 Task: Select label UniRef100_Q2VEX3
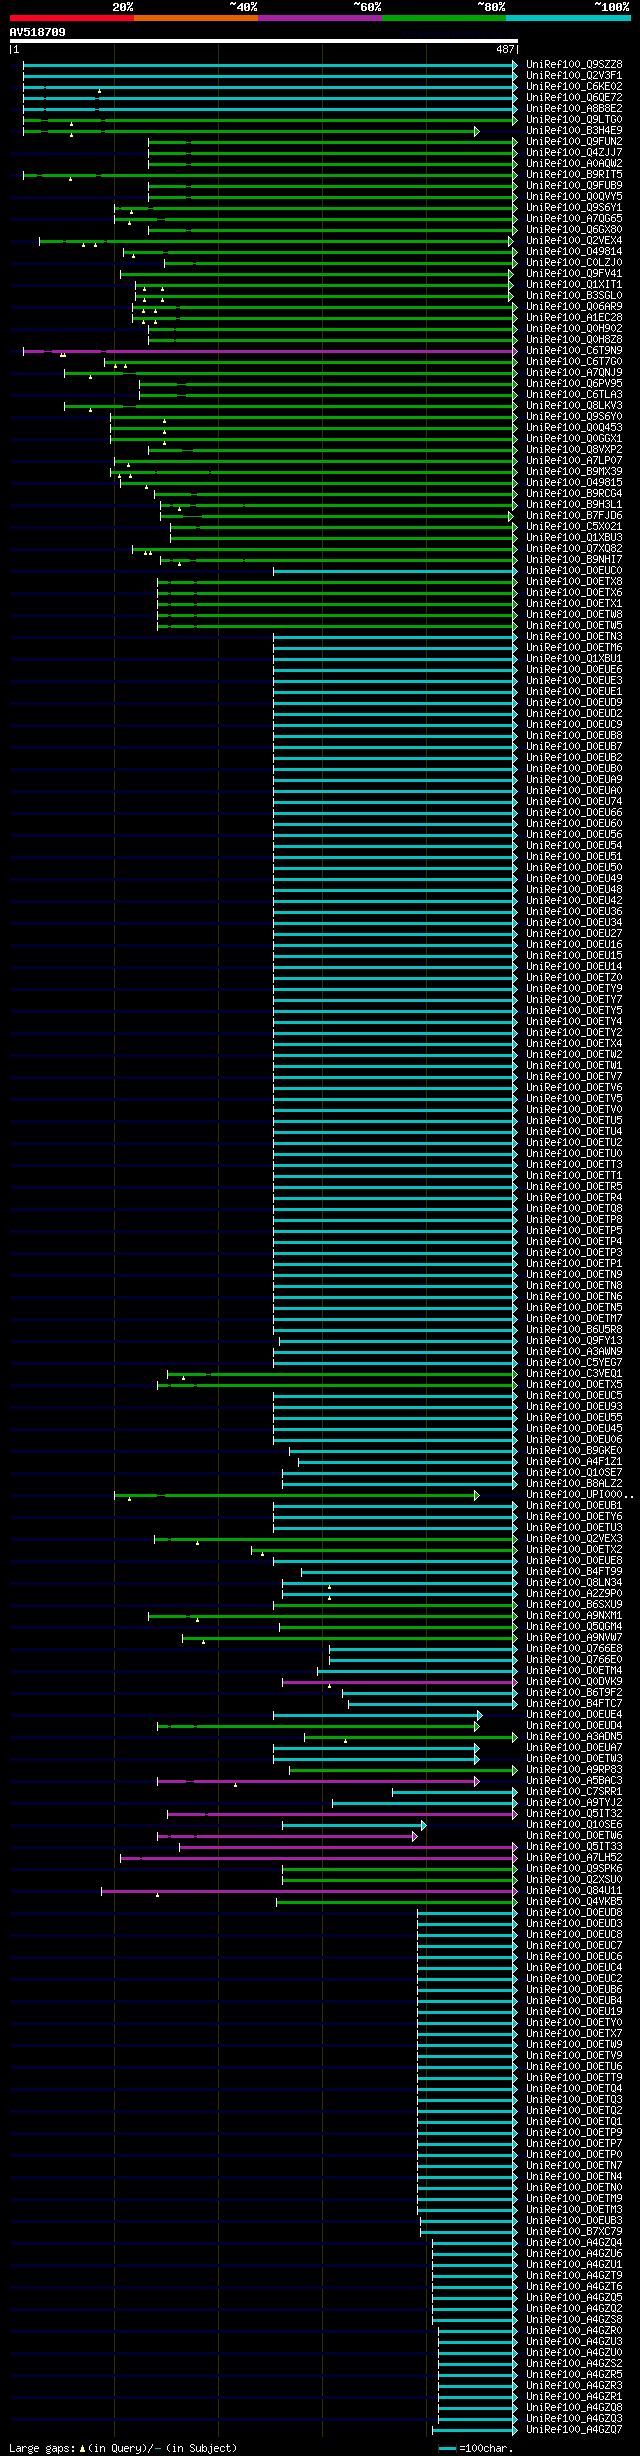574,1539
